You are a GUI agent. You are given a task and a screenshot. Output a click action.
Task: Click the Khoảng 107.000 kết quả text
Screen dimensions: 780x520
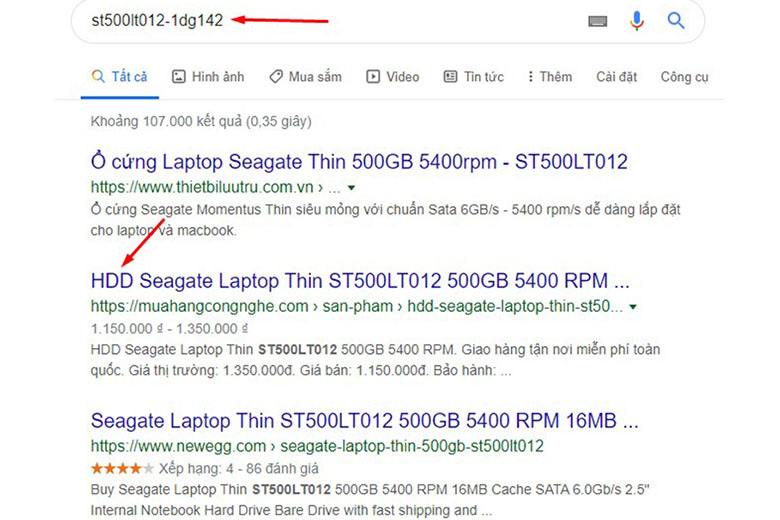[201, 121]
